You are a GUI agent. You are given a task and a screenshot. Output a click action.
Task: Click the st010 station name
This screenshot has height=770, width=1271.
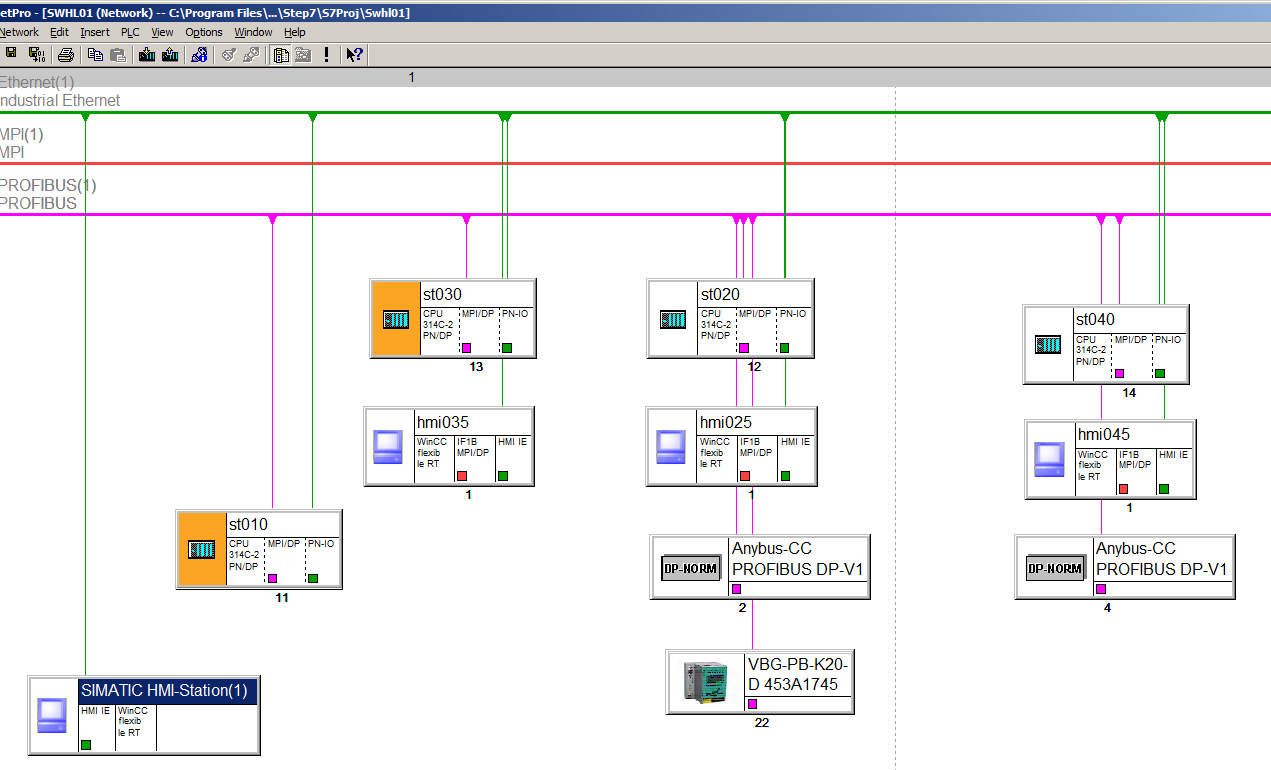(x=248, y=524)
